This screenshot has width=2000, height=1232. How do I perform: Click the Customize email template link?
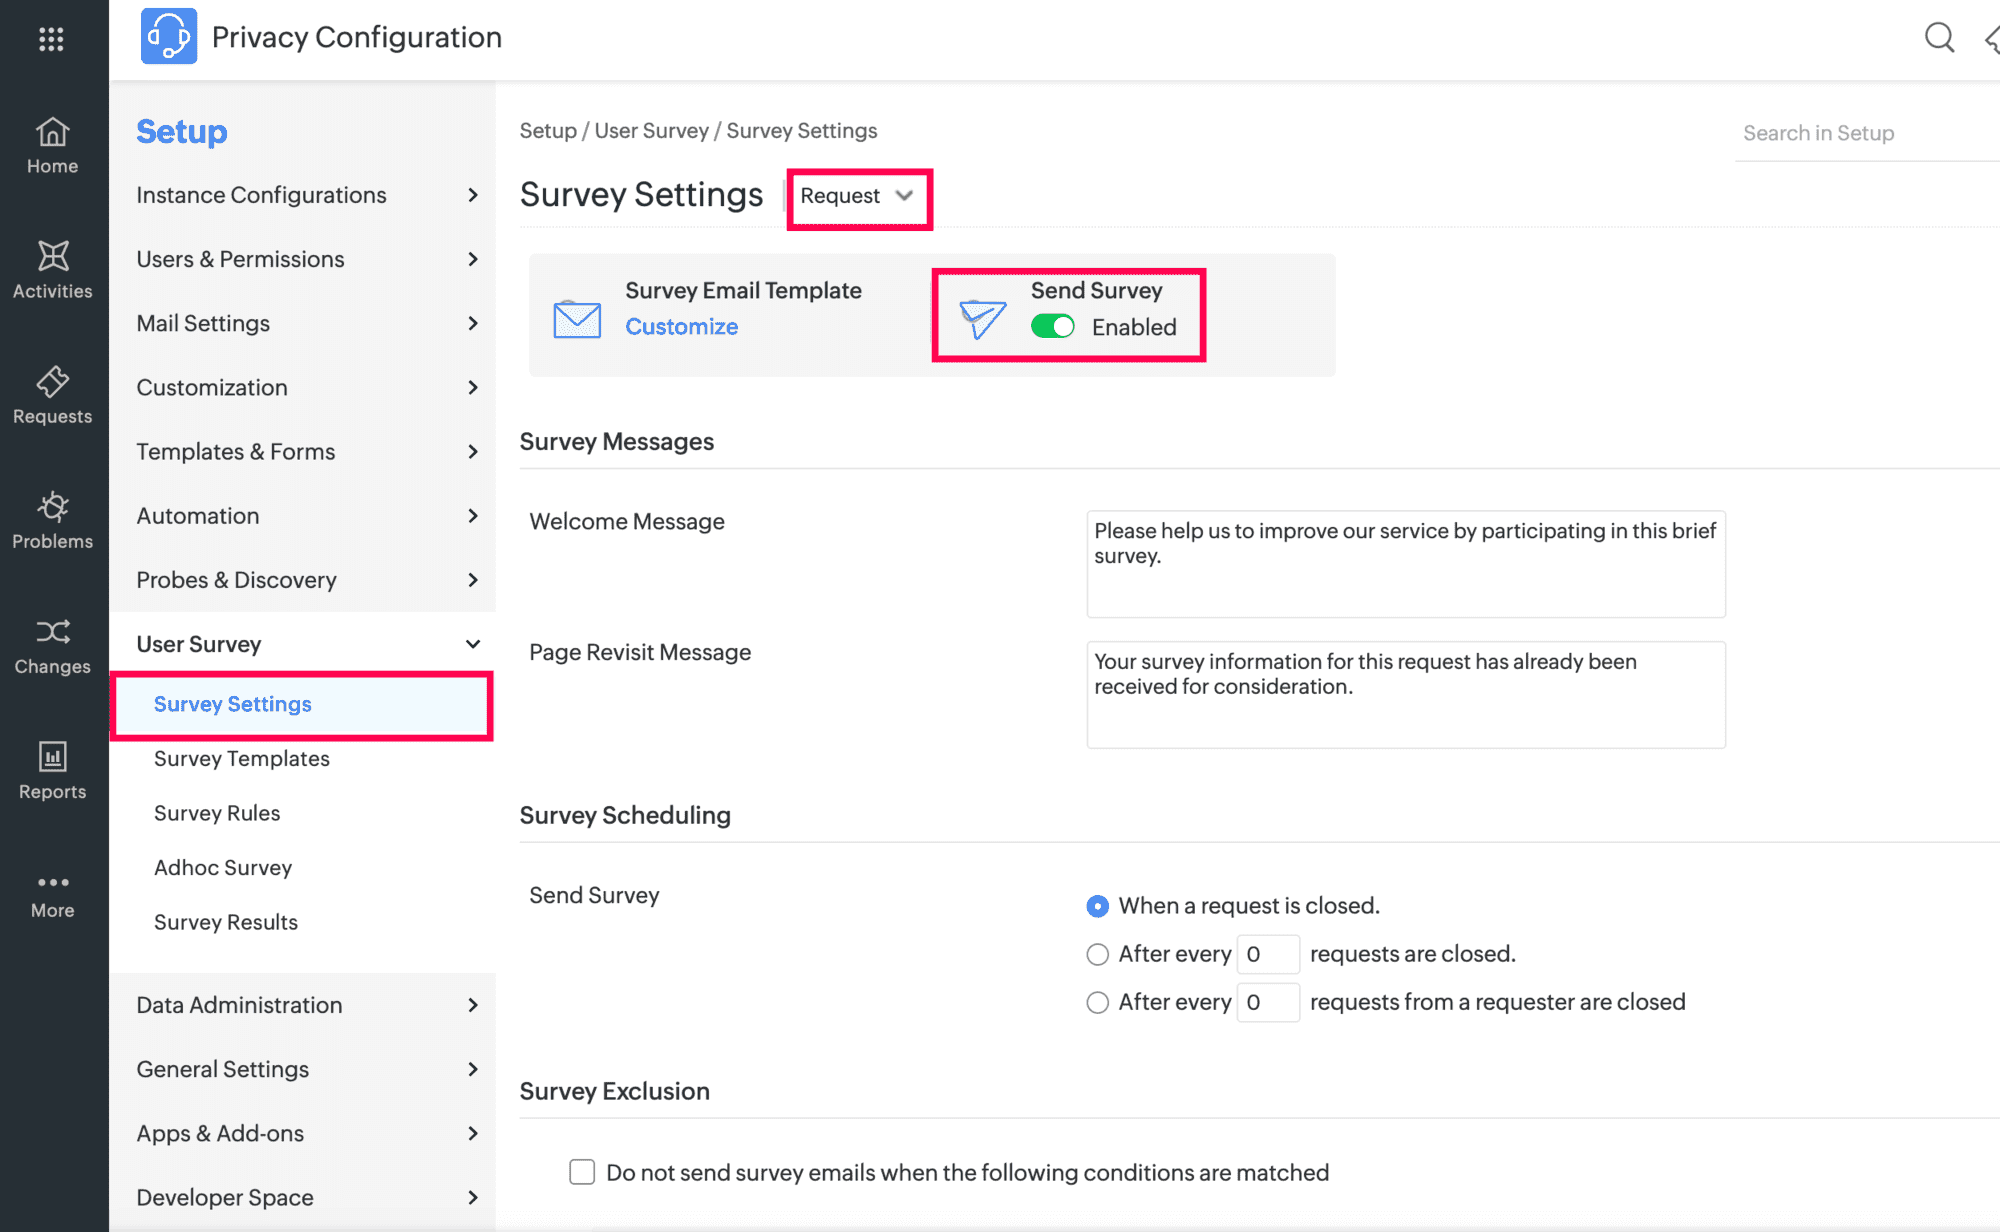tap(681, 327)
